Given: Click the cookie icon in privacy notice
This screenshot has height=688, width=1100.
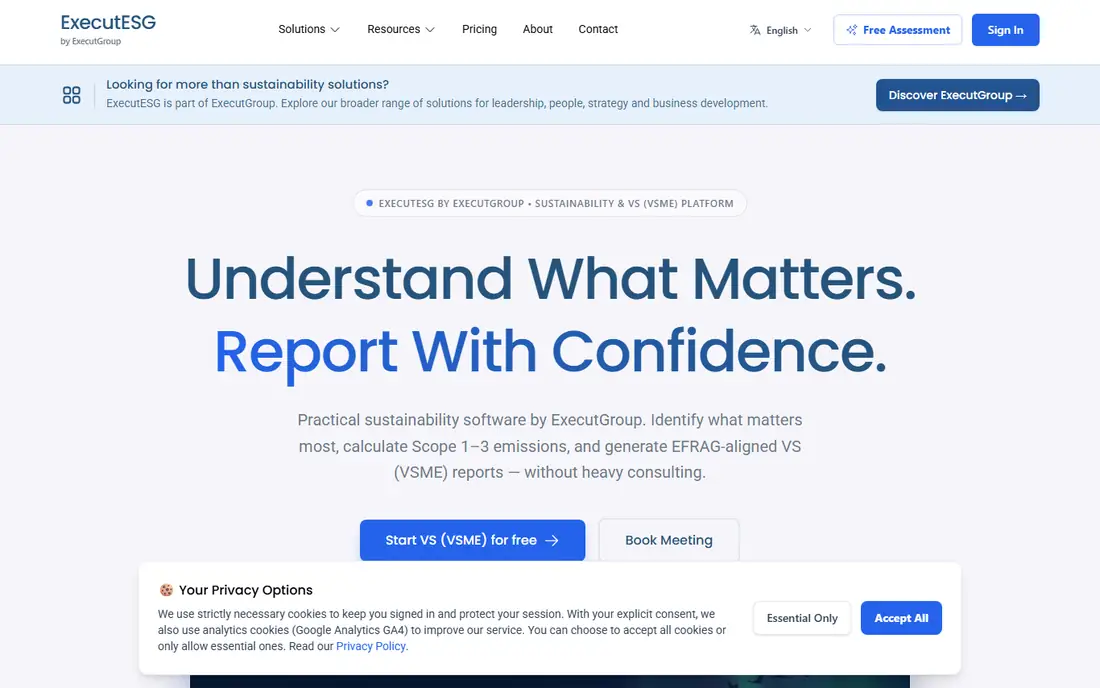Looking at the screenshot, I should tap(166, 591).
